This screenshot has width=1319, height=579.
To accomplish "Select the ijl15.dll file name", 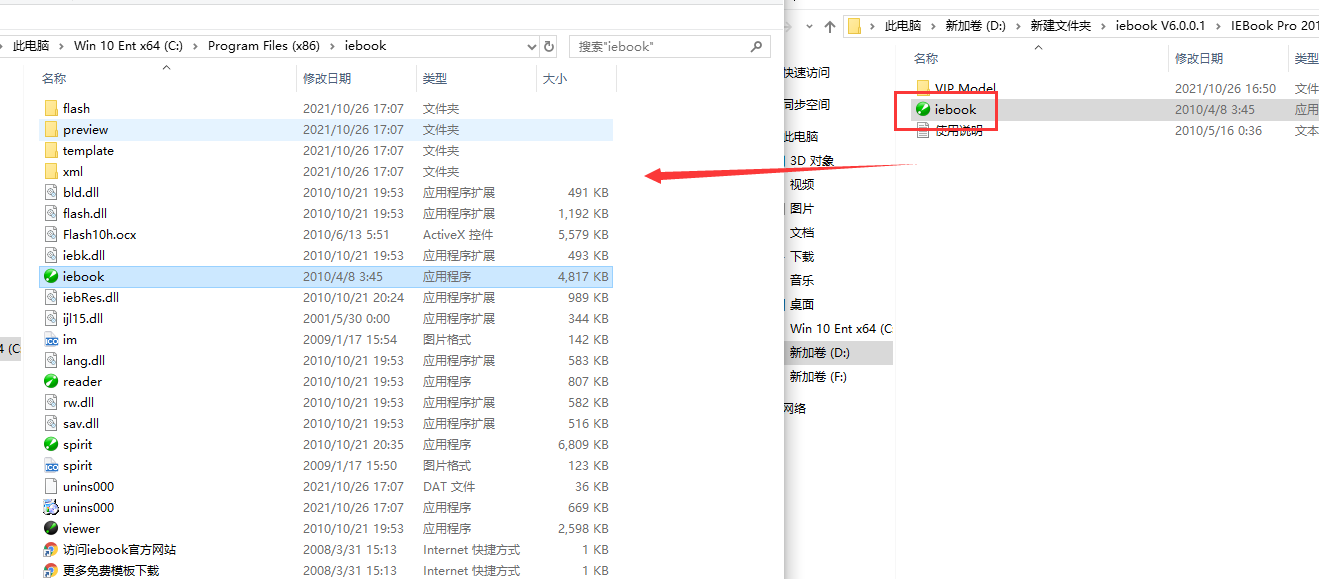I will (83, 318).
